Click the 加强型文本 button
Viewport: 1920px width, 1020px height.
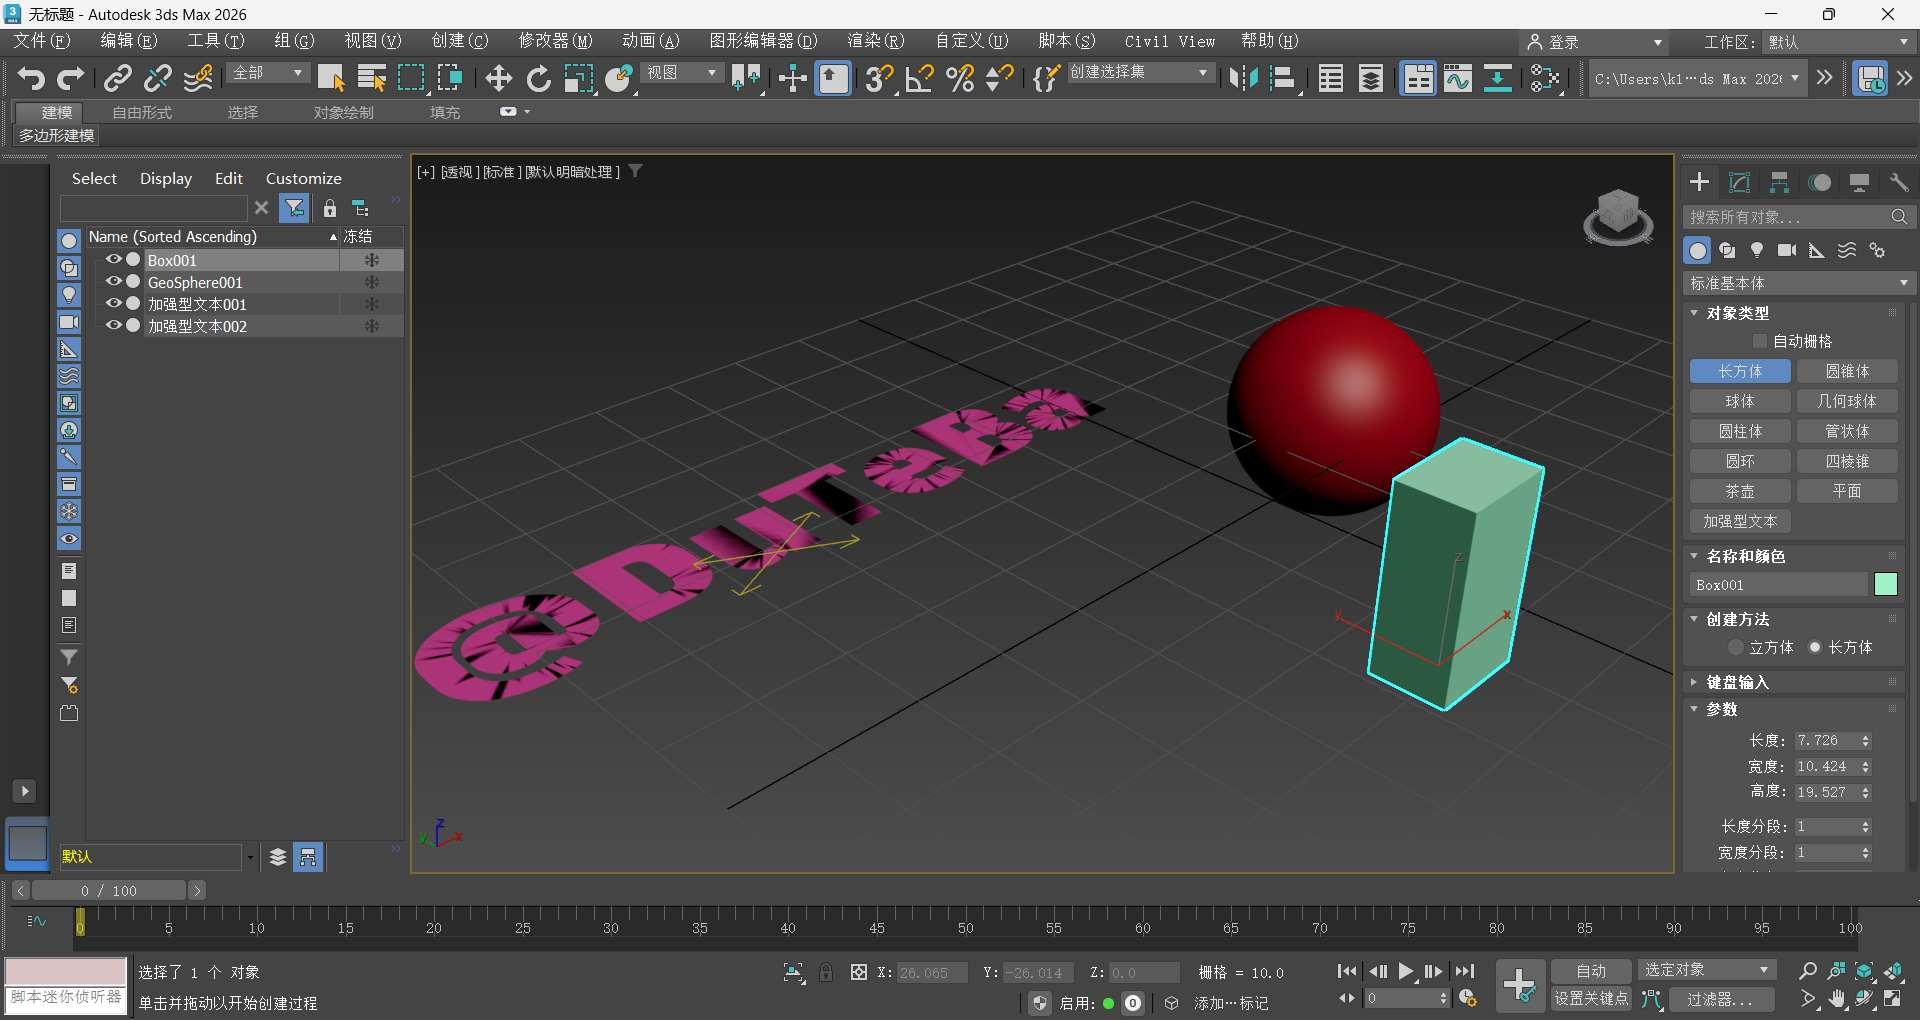click(1740, 521)
